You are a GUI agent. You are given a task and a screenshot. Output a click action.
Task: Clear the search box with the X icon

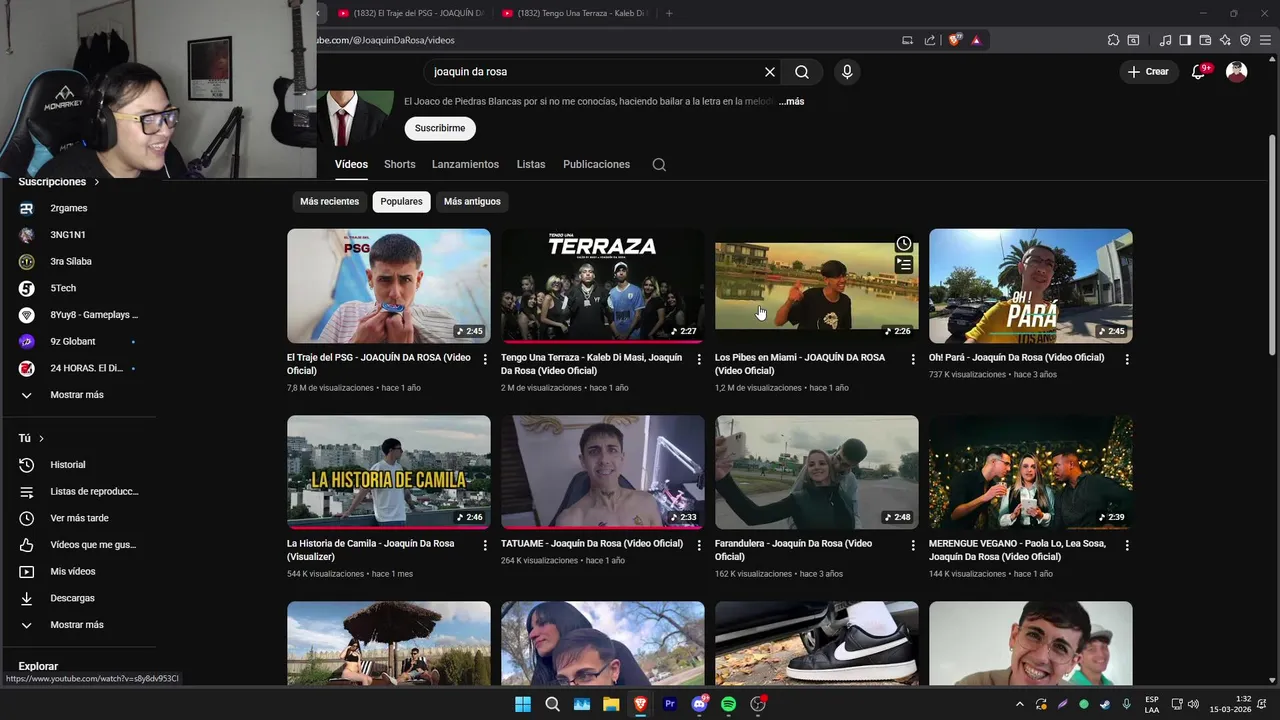coord(770,72)
